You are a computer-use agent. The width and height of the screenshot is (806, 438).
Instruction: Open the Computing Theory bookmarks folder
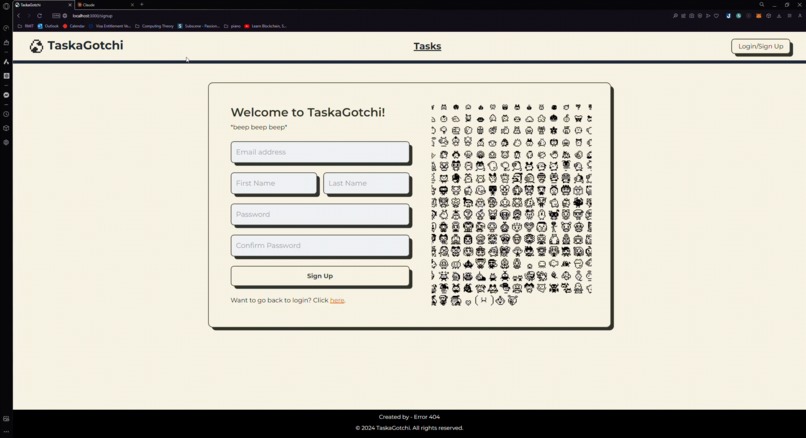pyautogui.click(x=154, y=26)
